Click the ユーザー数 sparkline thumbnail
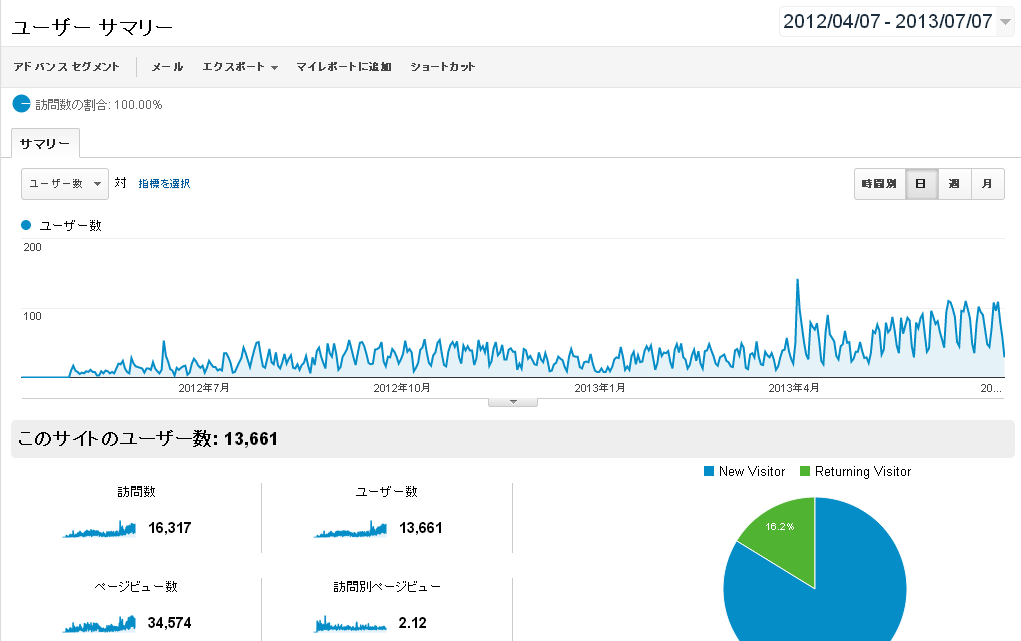 click(350, 528)
